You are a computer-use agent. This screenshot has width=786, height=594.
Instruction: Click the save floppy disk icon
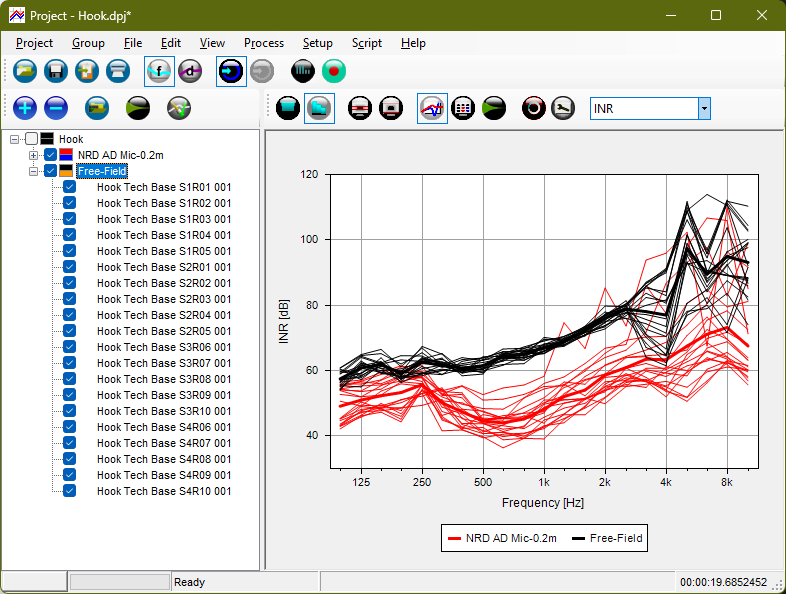click(56, 71)
